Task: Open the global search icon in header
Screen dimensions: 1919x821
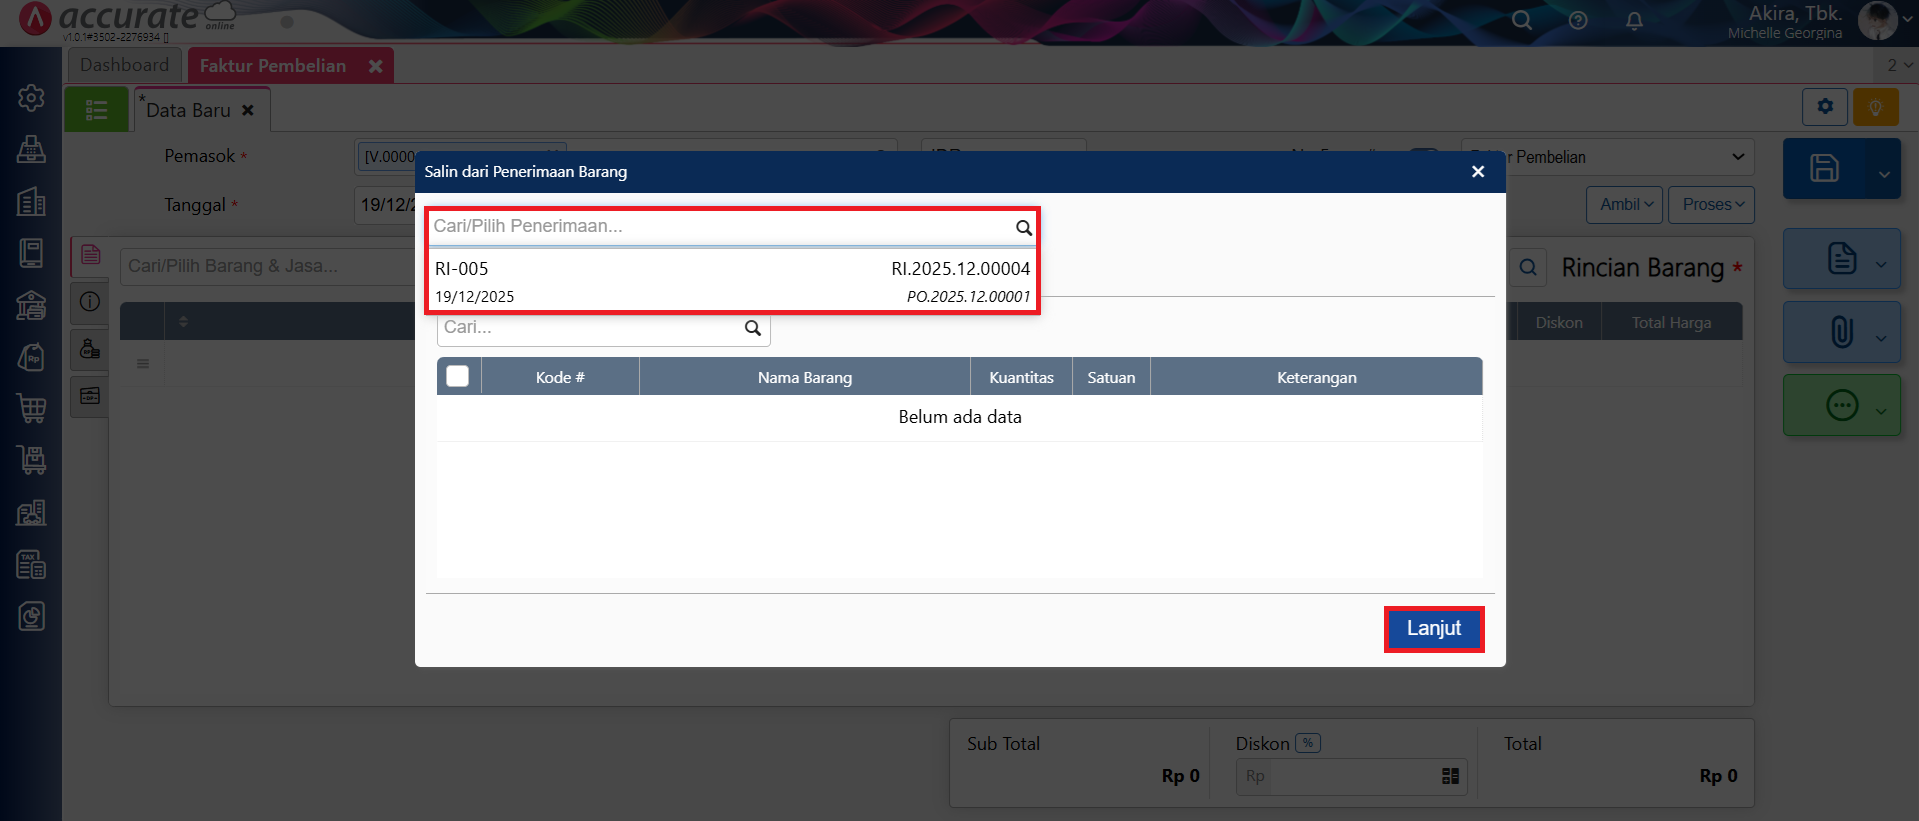Action: tap(1521, 21)
